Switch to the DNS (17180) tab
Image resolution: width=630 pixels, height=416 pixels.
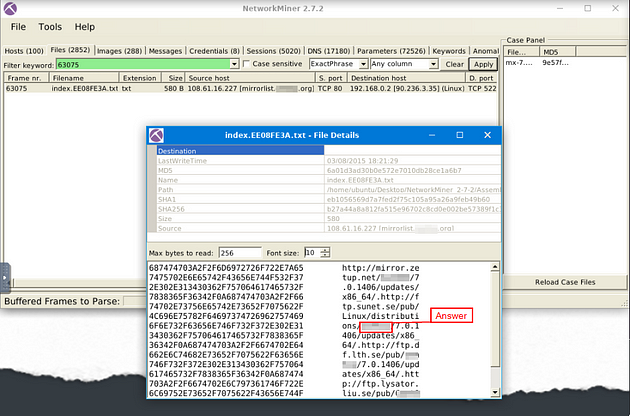click(329, 51)
